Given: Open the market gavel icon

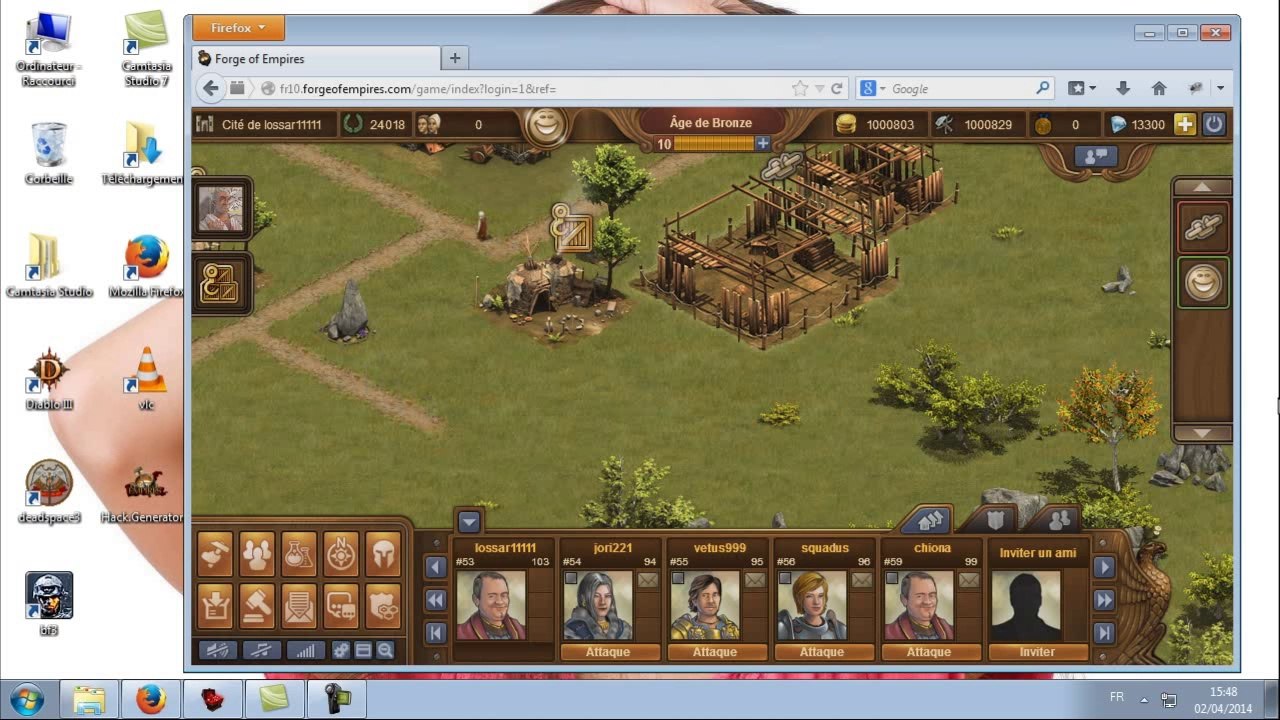Looking at the screenshot, I should point(257,606).
